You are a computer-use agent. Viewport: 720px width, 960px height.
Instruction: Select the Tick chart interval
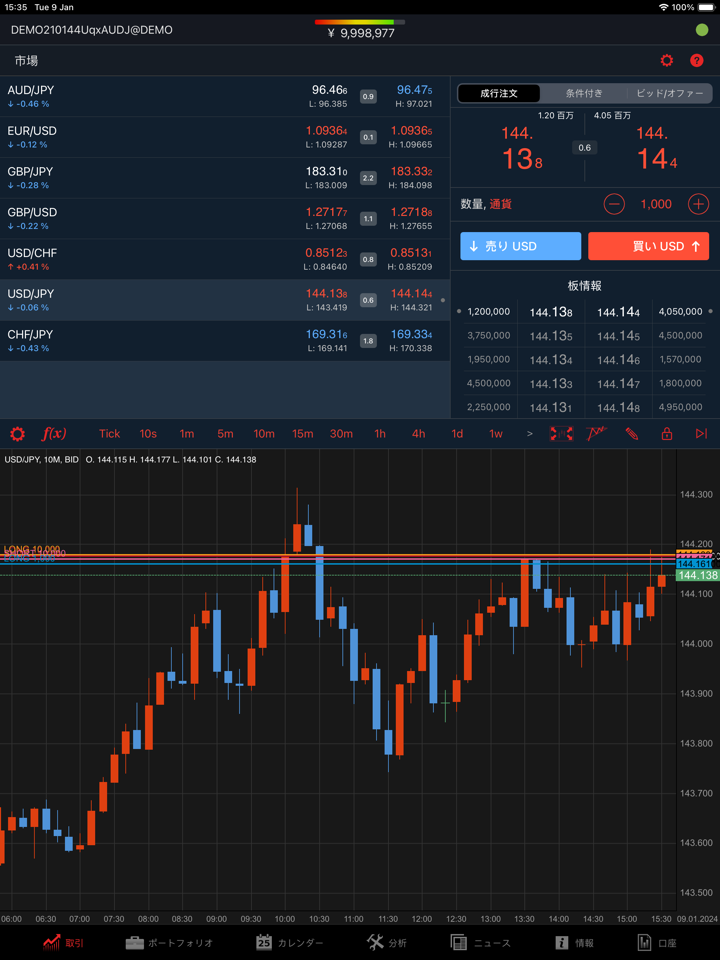110,434
